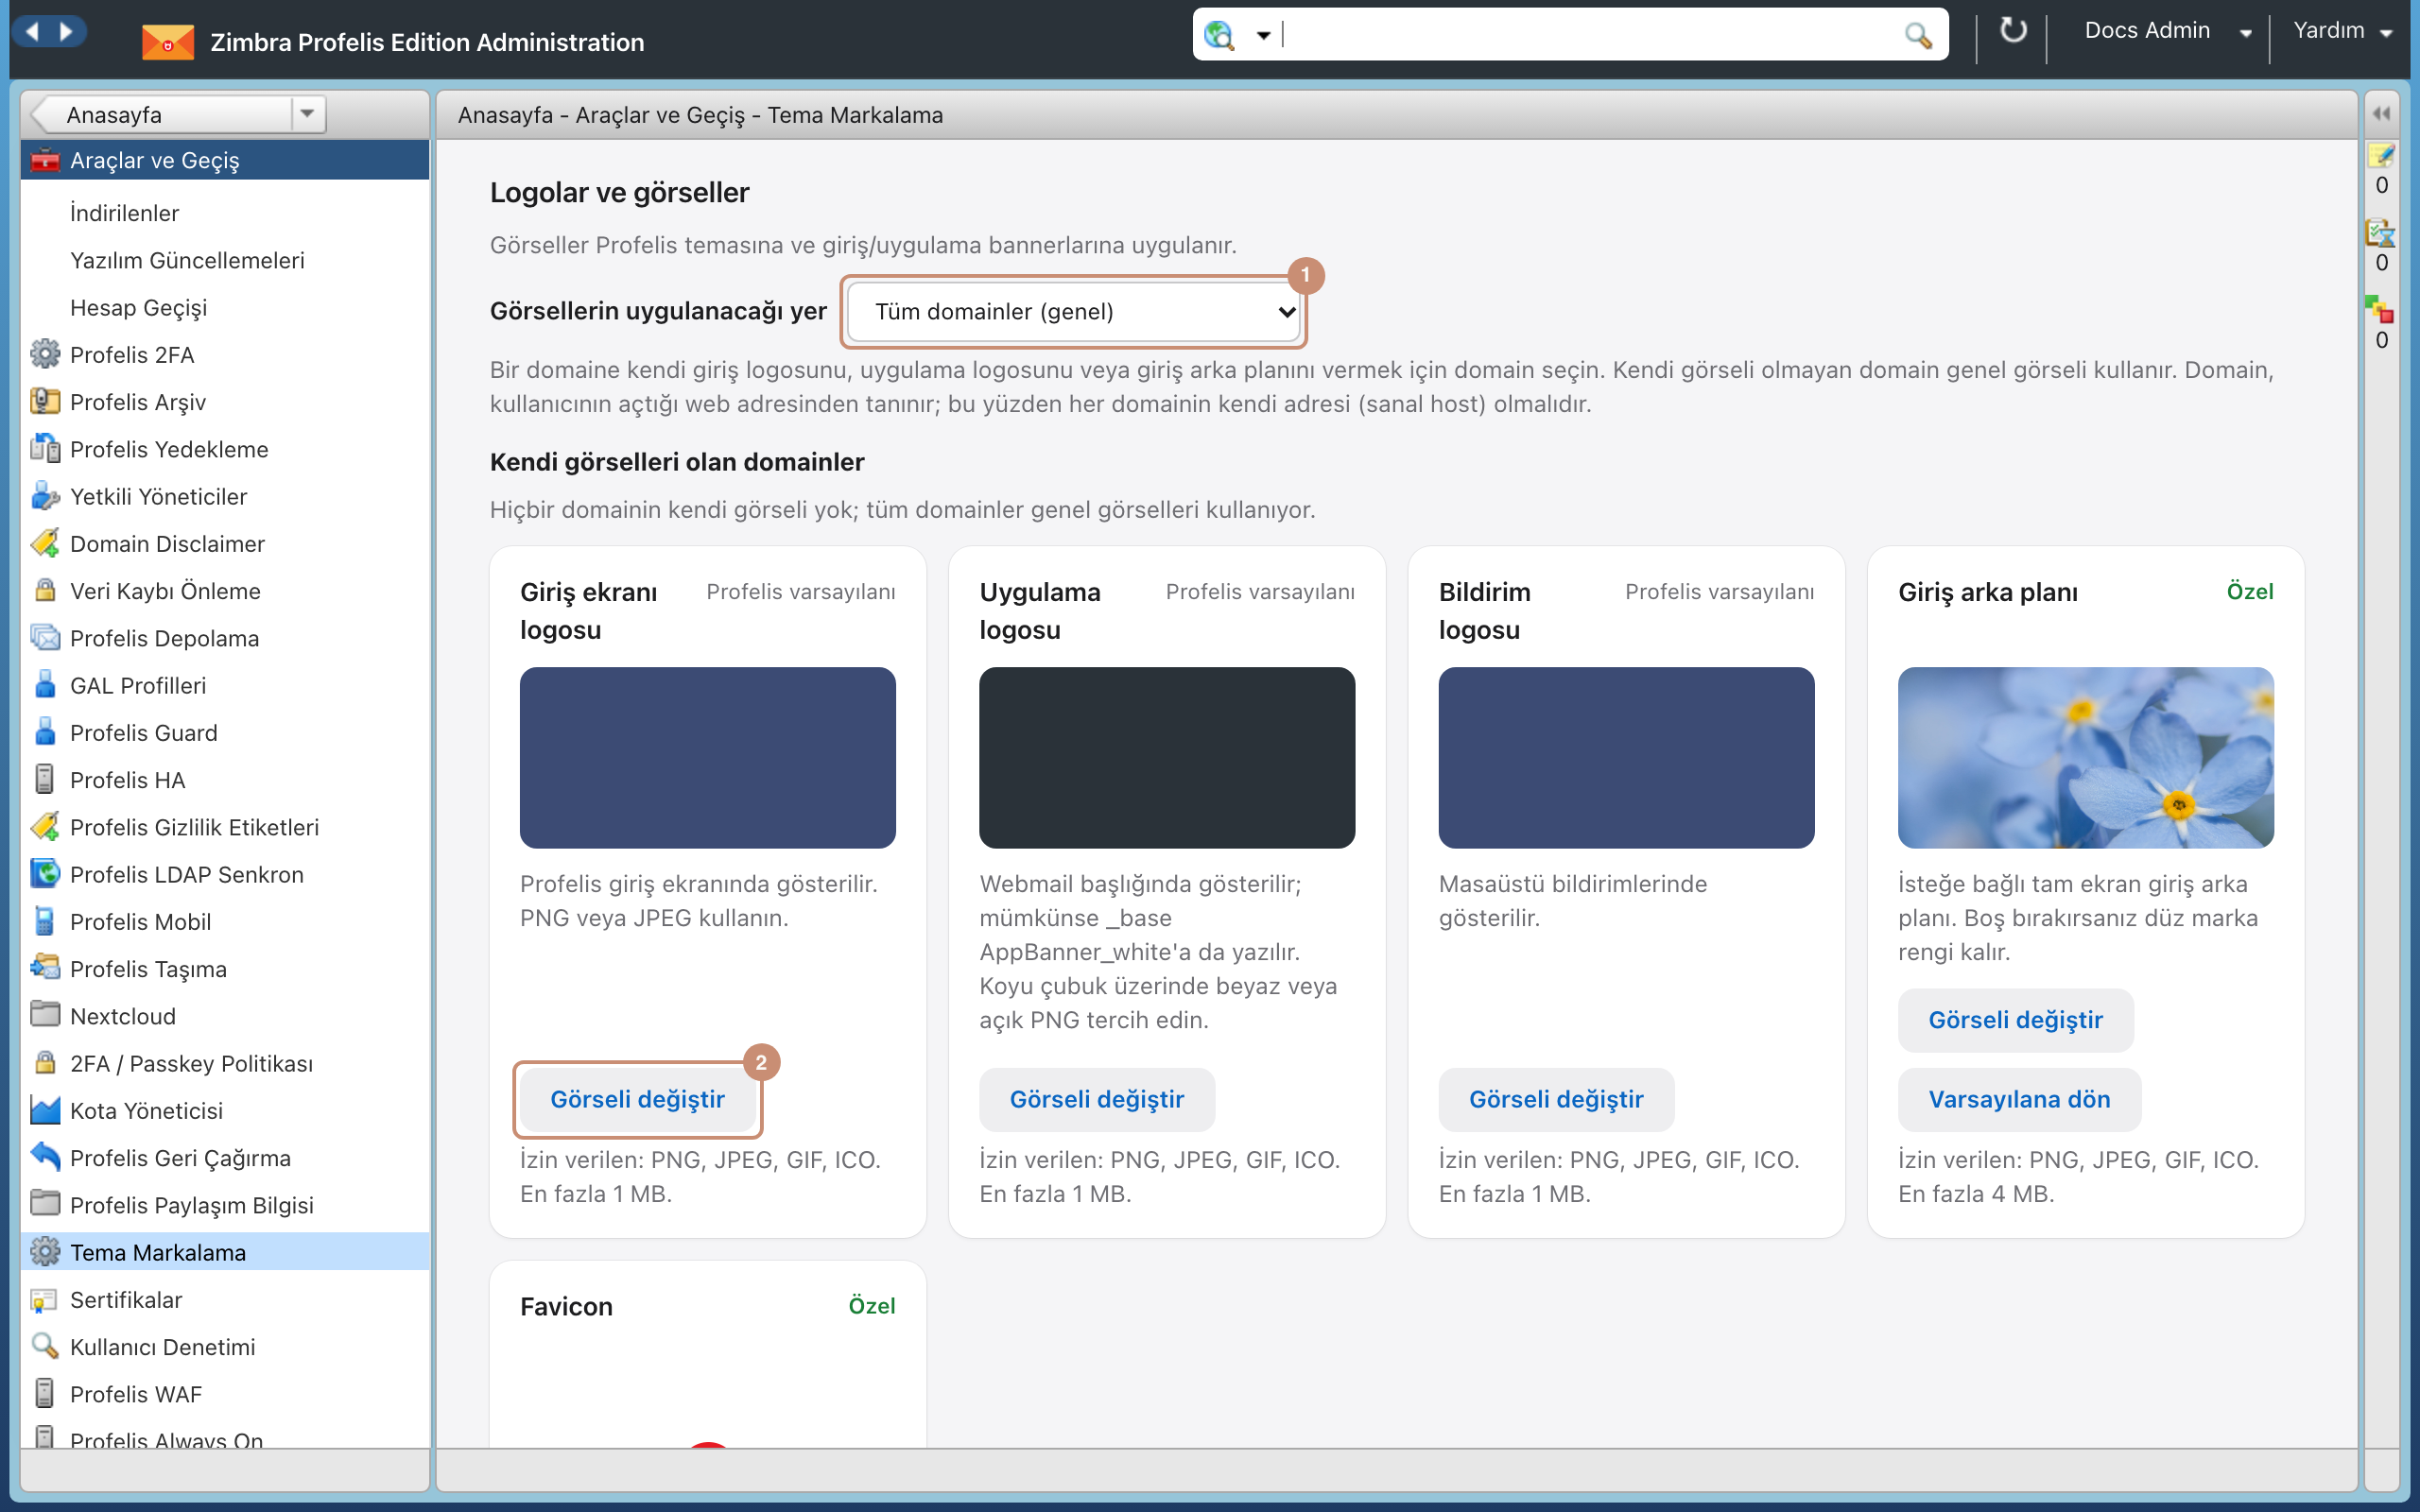Screen dimensions: 2420x1512
Task: Click Görseli değiştir under Giriş arka planı
Action: pos(2015,1020)
